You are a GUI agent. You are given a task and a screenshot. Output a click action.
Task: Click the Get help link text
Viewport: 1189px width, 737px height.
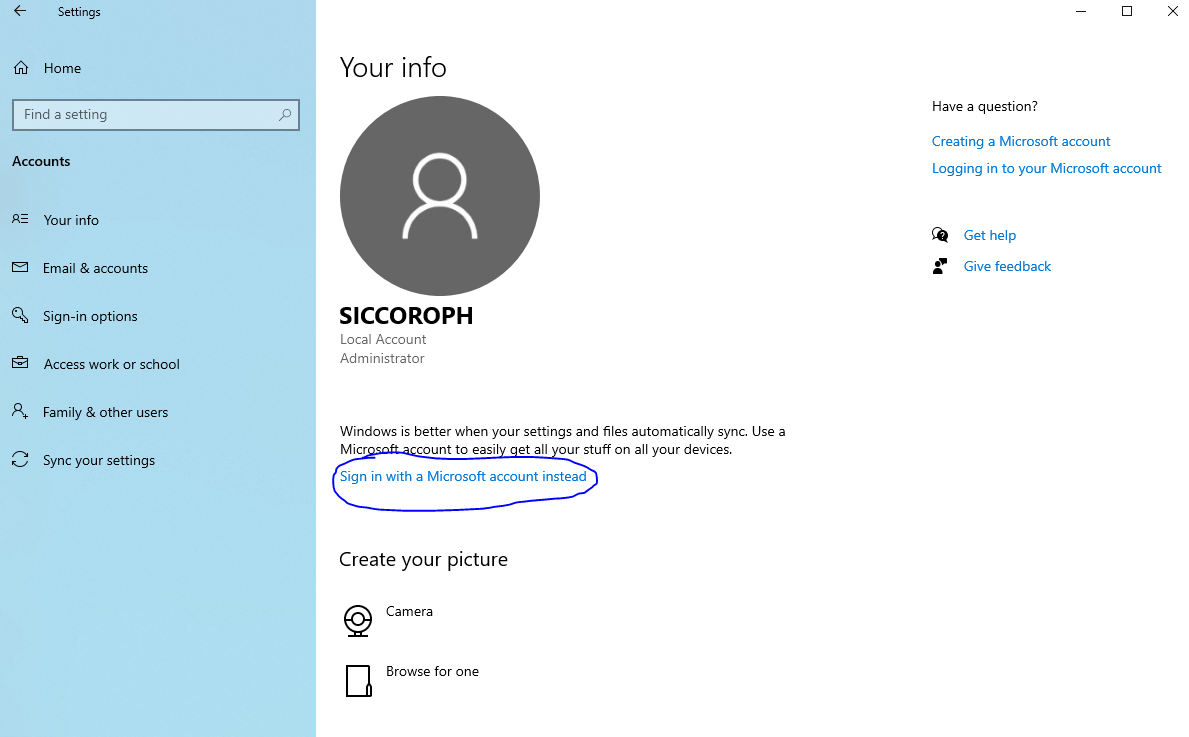tap(990, 234)
